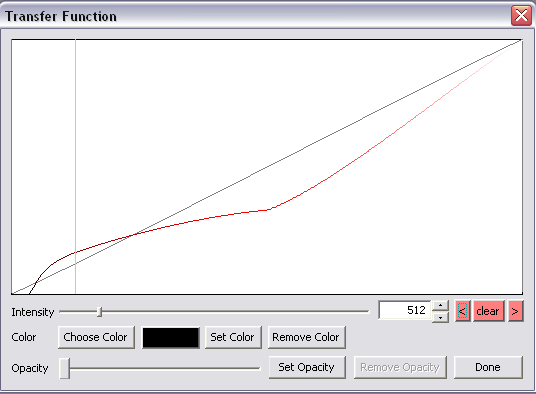Open the Choose Color dialog
536x394 pixels.
pos(96,337)
